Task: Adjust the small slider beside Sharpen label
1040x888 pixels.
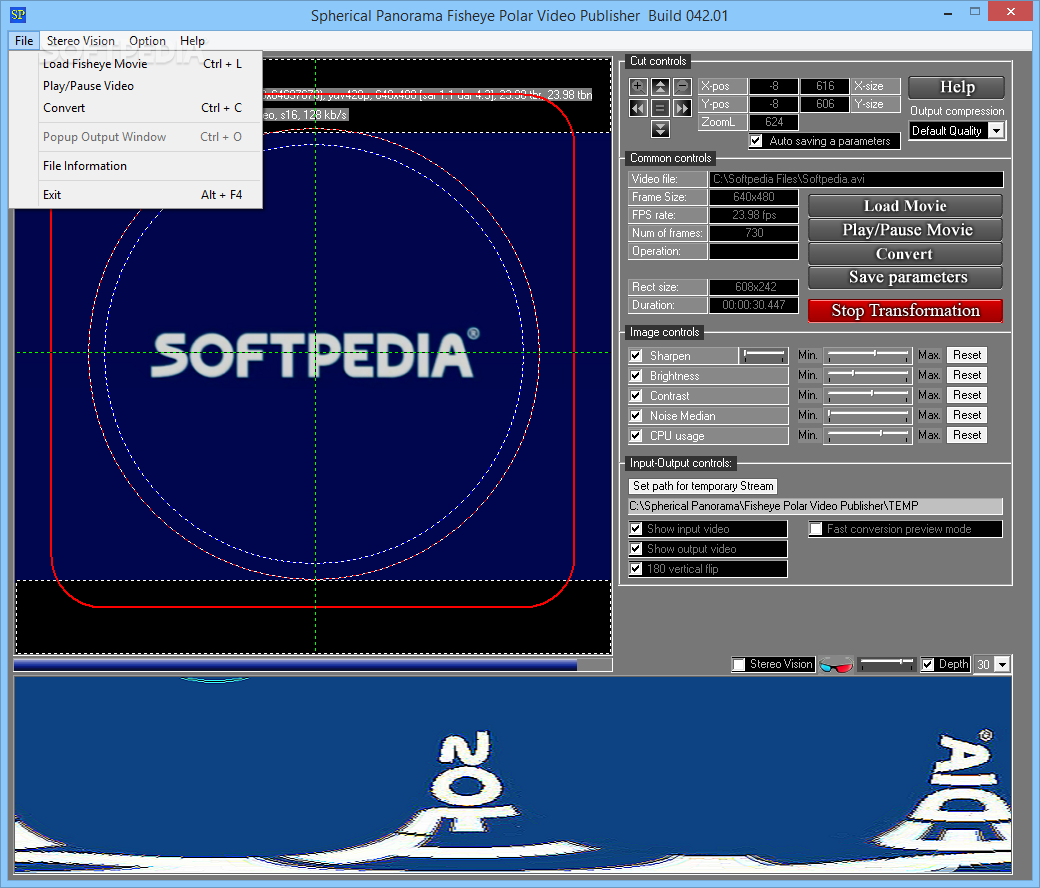Action: pos(763,355)
